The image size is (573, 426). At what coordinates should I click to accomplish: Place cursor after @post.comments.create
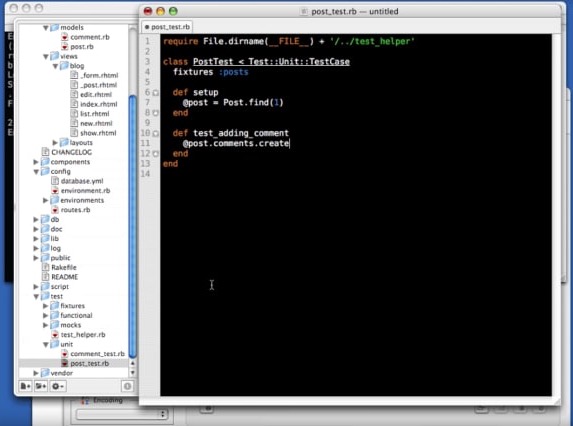point(289,144)
